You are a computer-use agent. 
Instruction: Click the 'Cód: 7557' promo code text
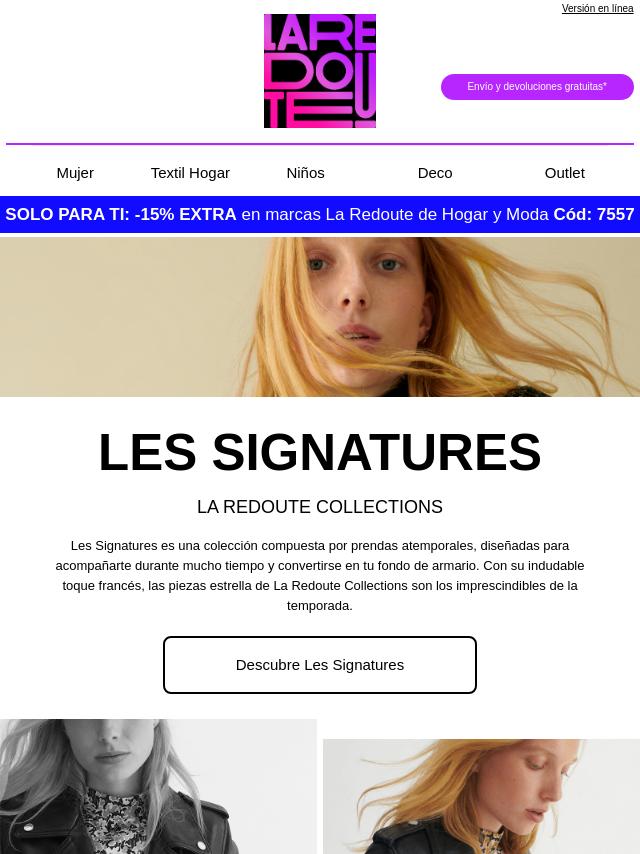click(594, 214)
